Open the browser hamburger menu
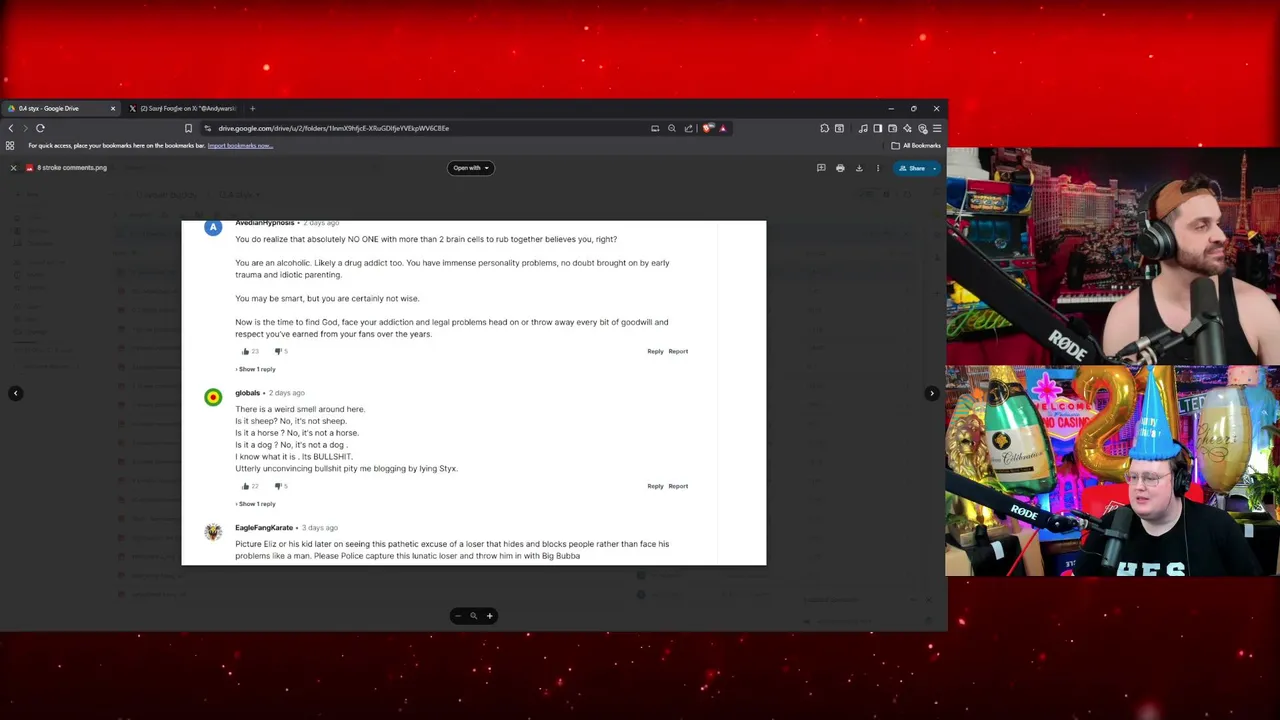The width and height of the screenshot is (1280, 720). [x=937, y=128]
